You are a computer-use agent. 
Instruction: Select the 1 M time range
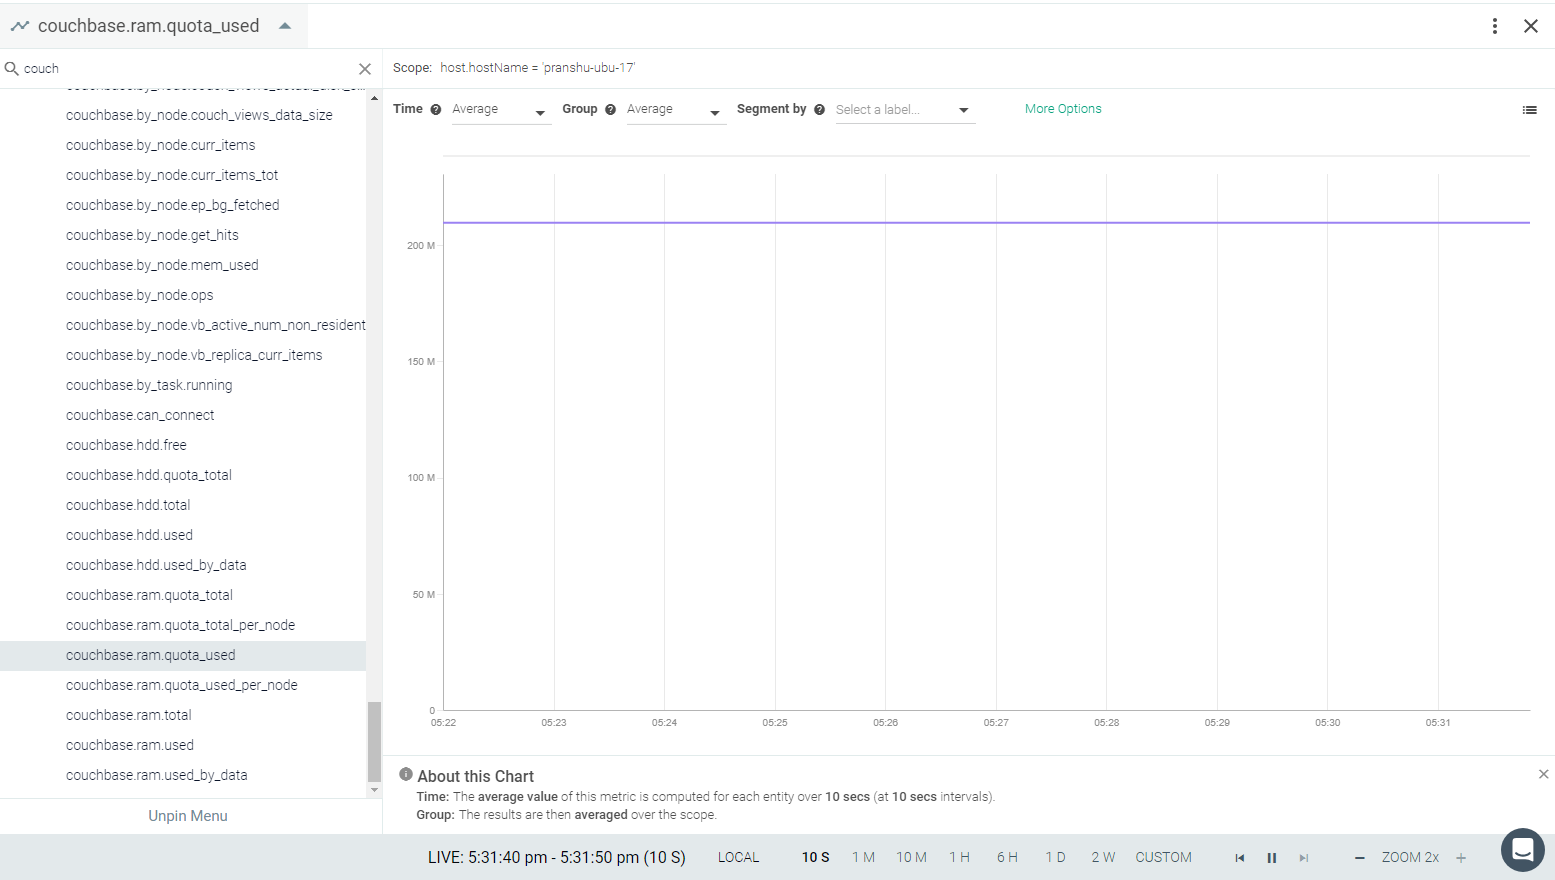click(x=864, y=858)
